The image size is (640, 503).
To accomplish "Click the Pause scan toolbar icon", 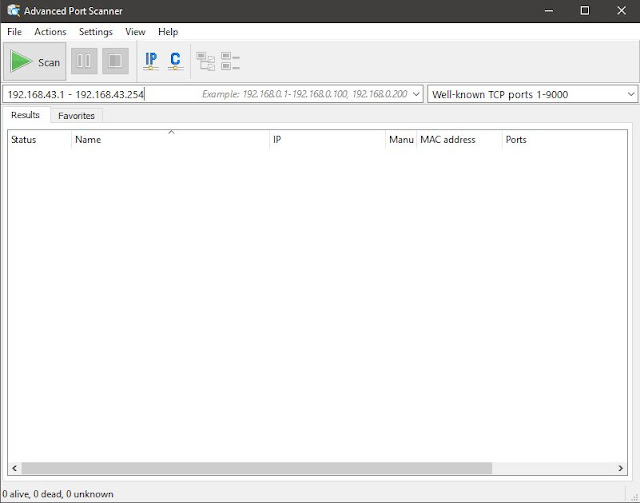I will [x=84, y=61].
